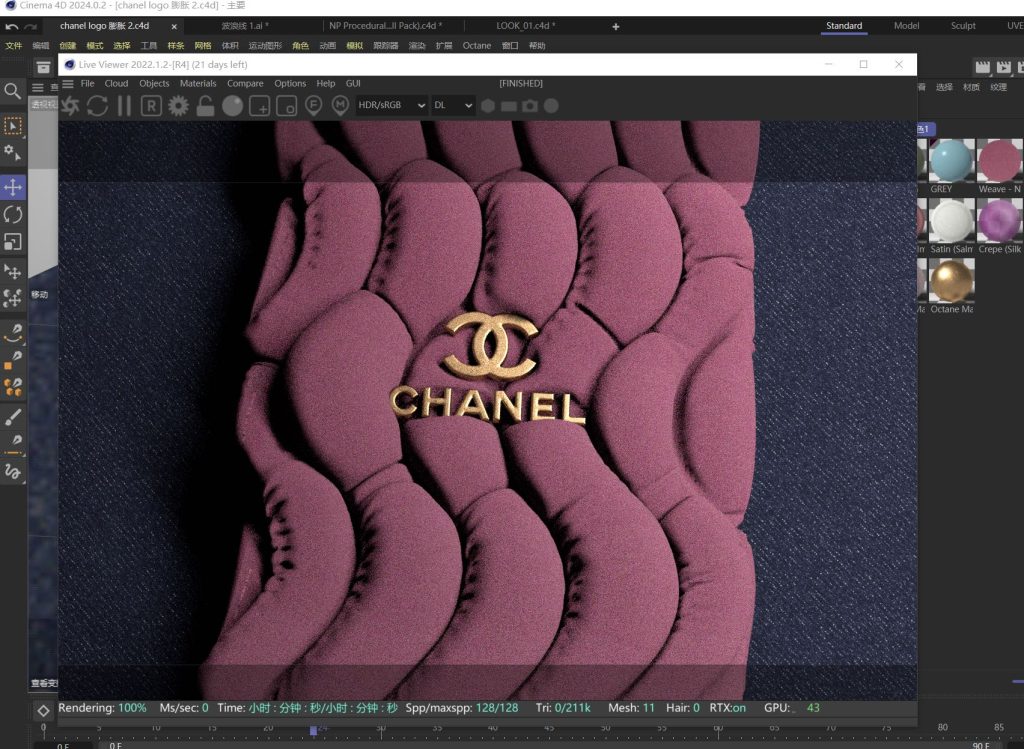Click the gray circle icon in Live Viewer toolbar
This screenshot has width=1024, height=749.
551,106
